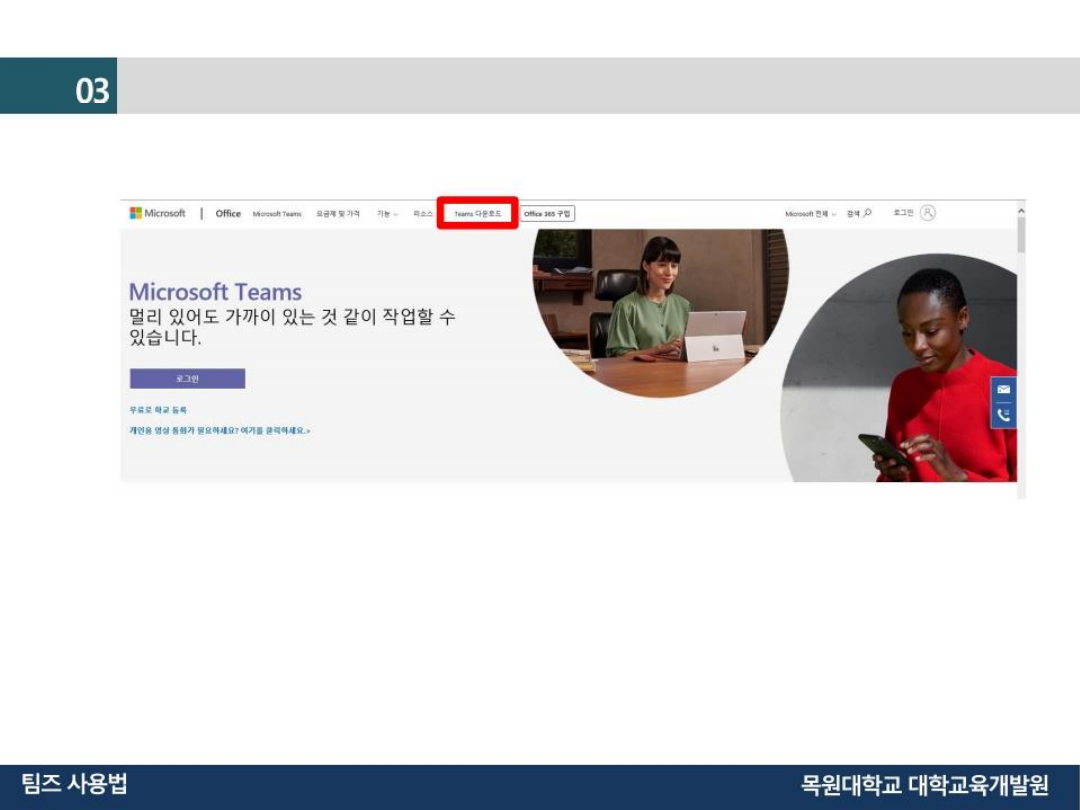Click the woman at desk image
Image resolution: width=1080 pixels, height=810 pixels.
coord(661,313)
